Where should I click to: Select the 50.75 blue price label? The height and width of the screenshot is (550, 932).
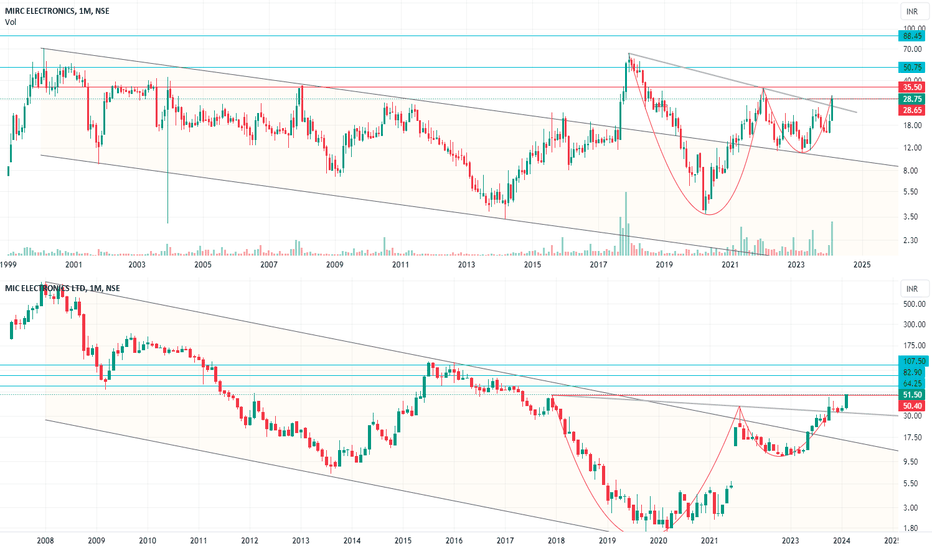click(x=912, y=68)
